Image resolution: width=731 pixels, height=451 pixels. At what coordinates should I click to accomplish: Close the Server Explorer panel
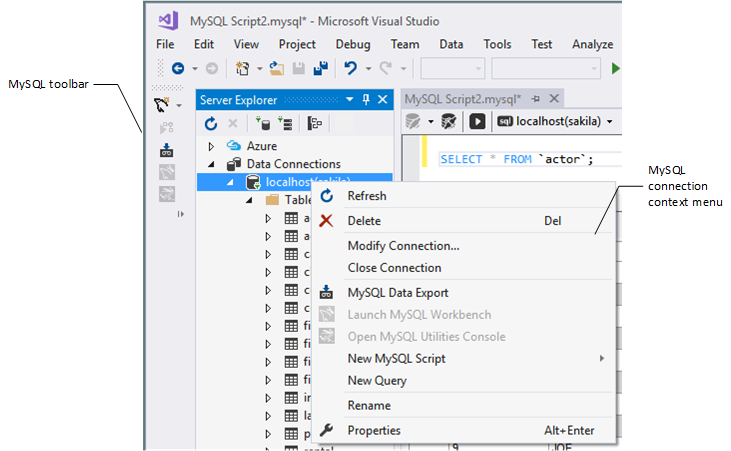coord(382,99)
